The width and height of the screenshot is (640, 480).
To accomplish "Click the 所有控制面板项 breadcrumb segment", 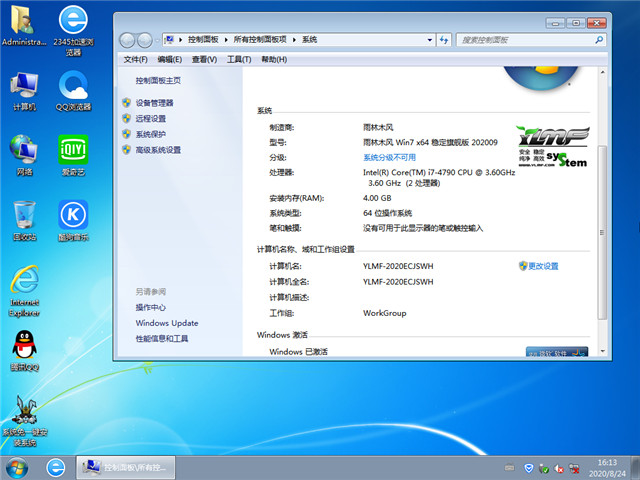I will (x=260, y=40).
